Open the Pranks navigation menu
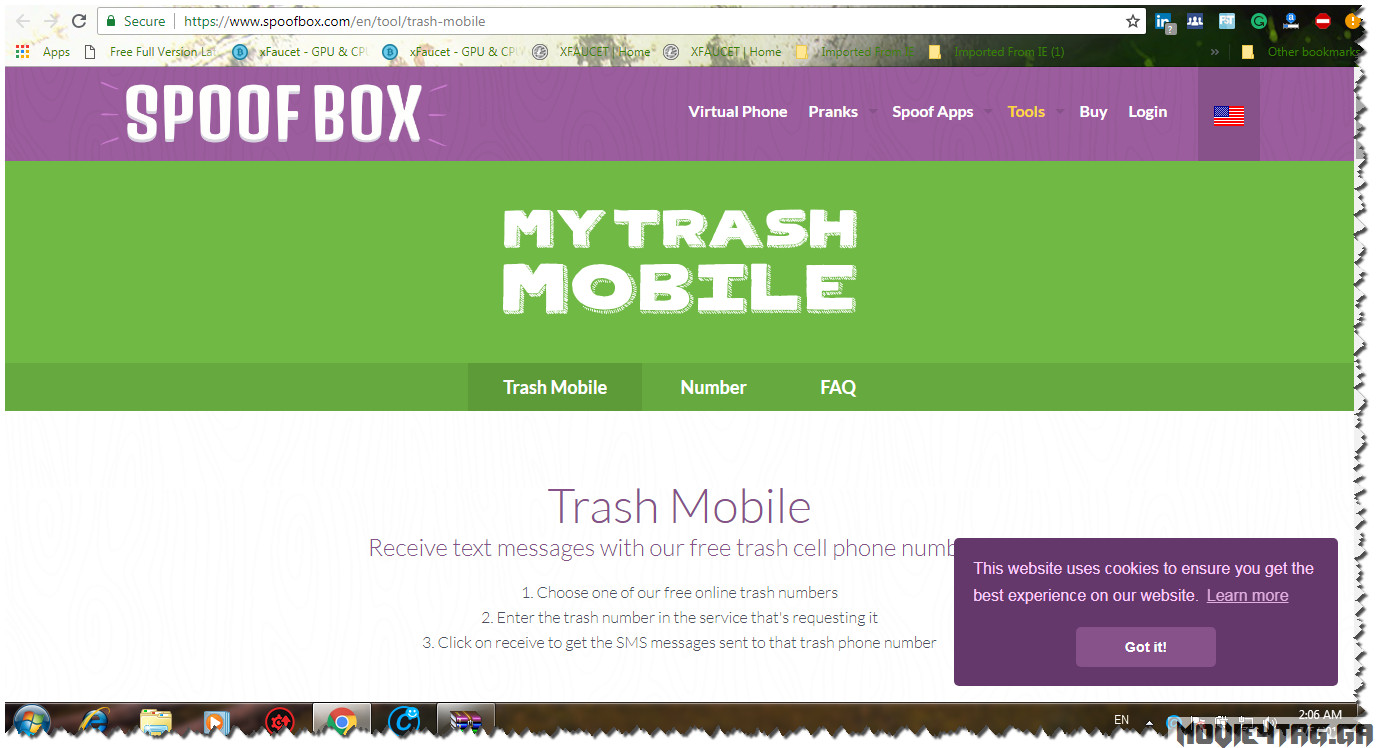This screenshot has width=1377, height=748. click(x=834, y=112)
